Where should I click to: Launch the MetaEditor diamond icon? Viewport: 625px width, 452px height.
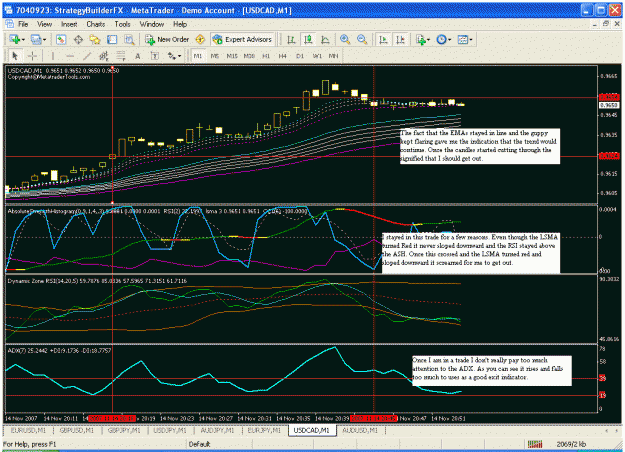(x=200, y=39)
